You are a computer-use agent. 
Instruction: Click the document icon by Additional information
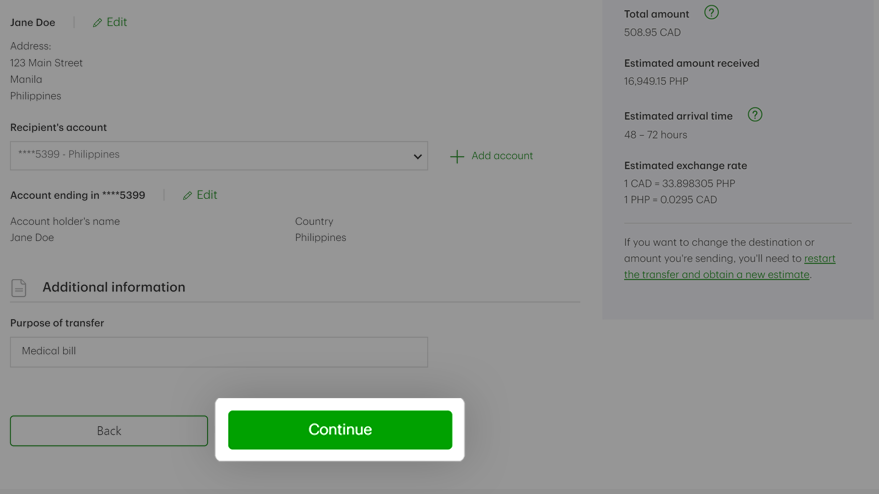click(18, 288)
